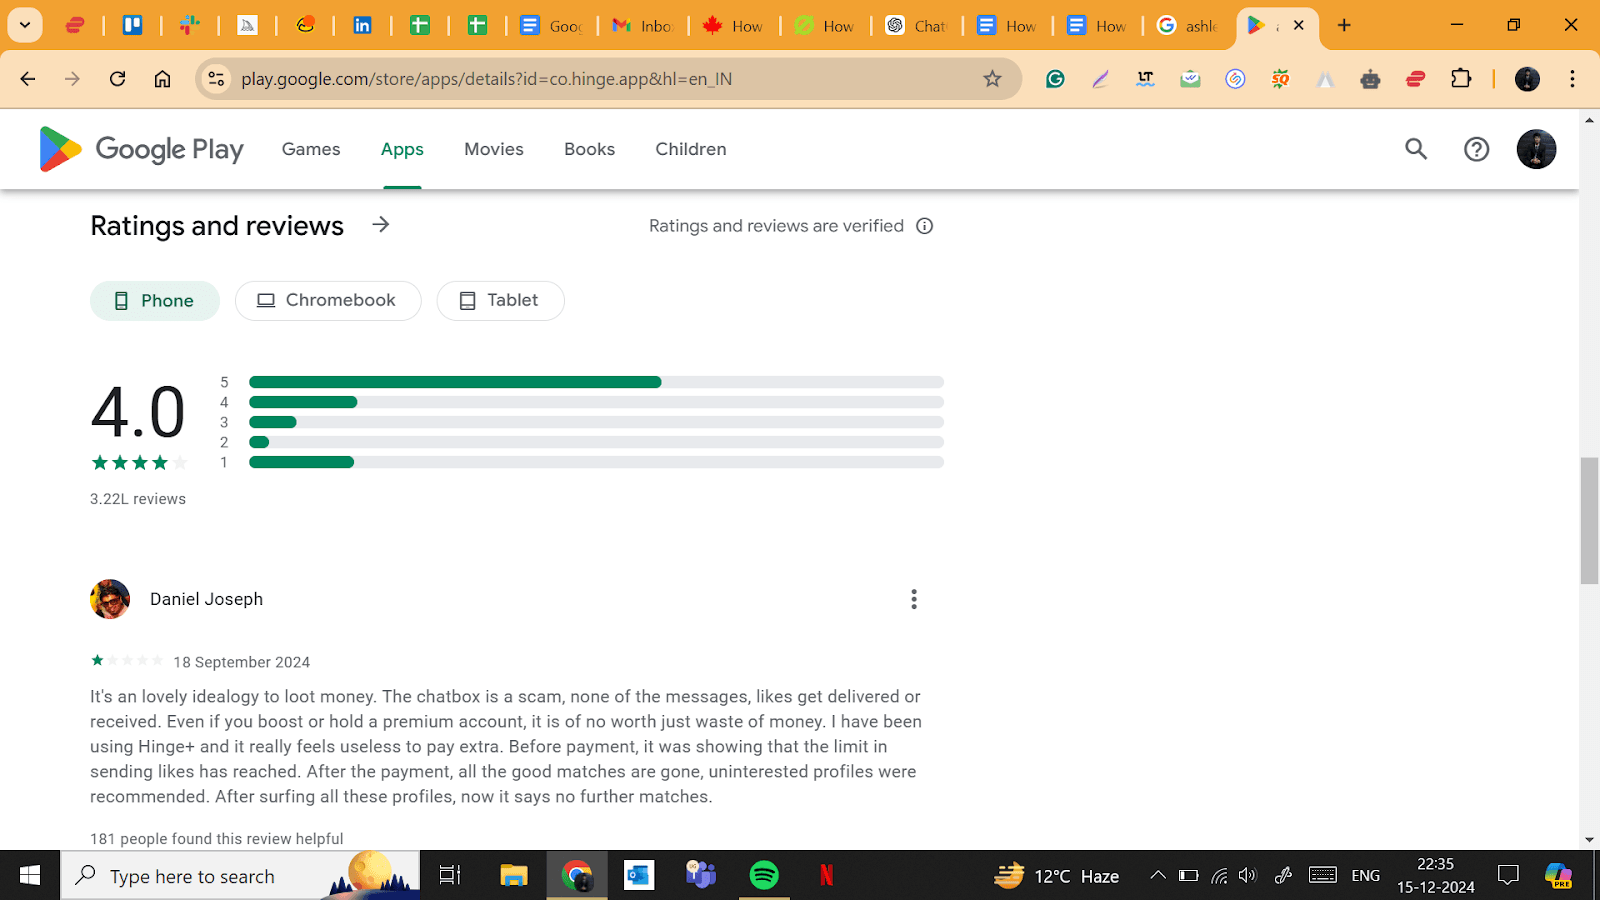Open the tab search dropdown arrow
1600x900 pixels.
point(25,25)
